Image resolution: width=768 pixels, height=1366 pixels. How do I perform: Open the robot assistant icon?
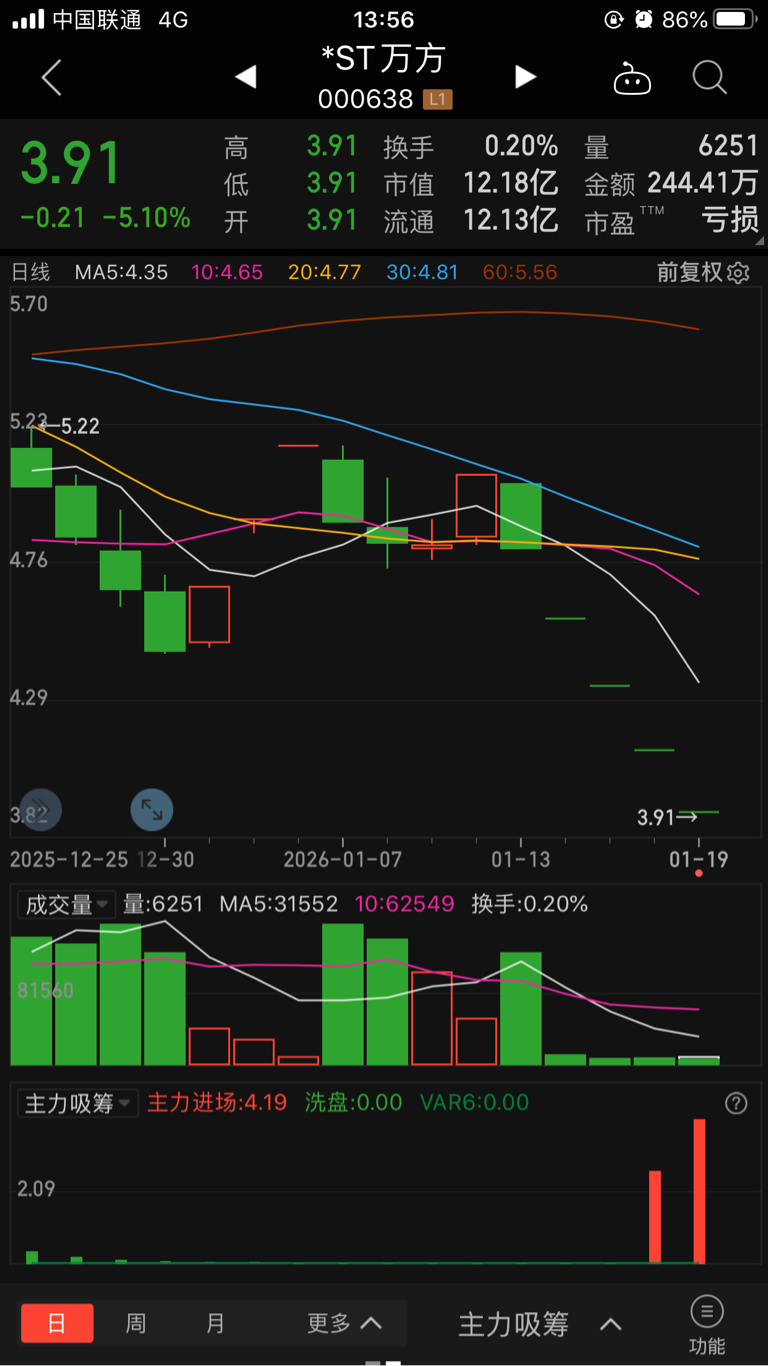(632, 78)
